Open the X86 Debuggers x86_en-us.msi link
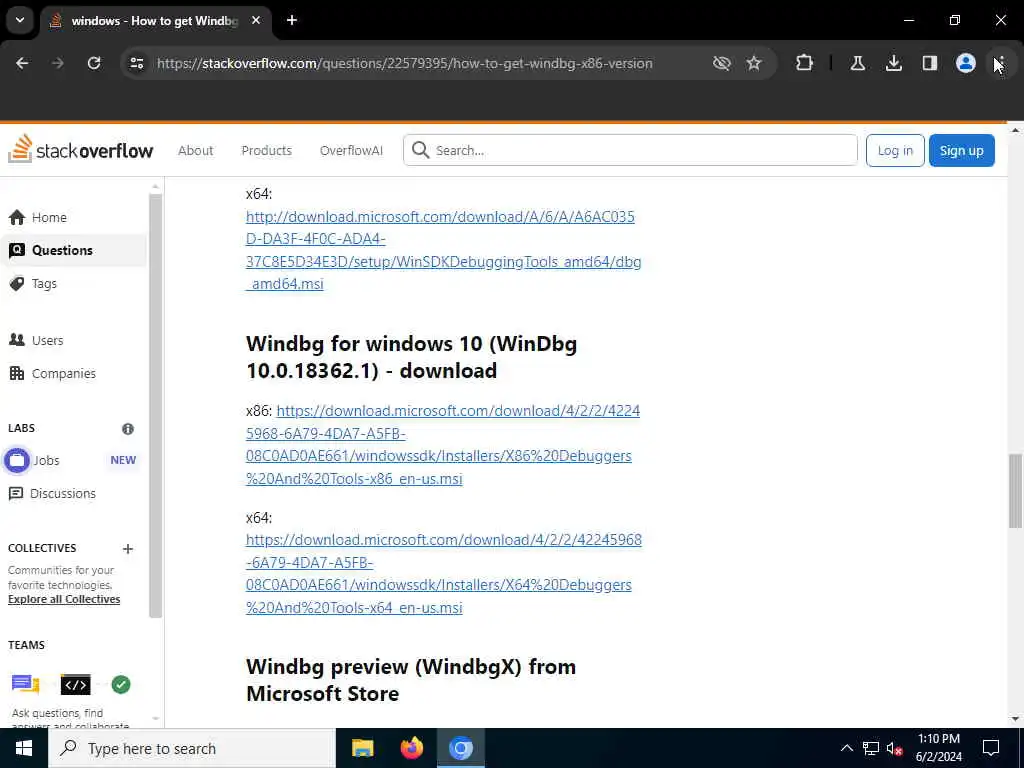 (443, 445)
